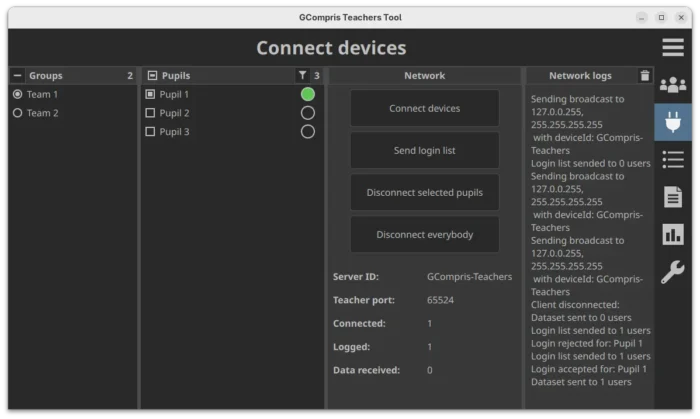This screenshot has height=419, width=700.
Task: Click Pupil 1's green connection status circle
Action: (x=307, y=94)
